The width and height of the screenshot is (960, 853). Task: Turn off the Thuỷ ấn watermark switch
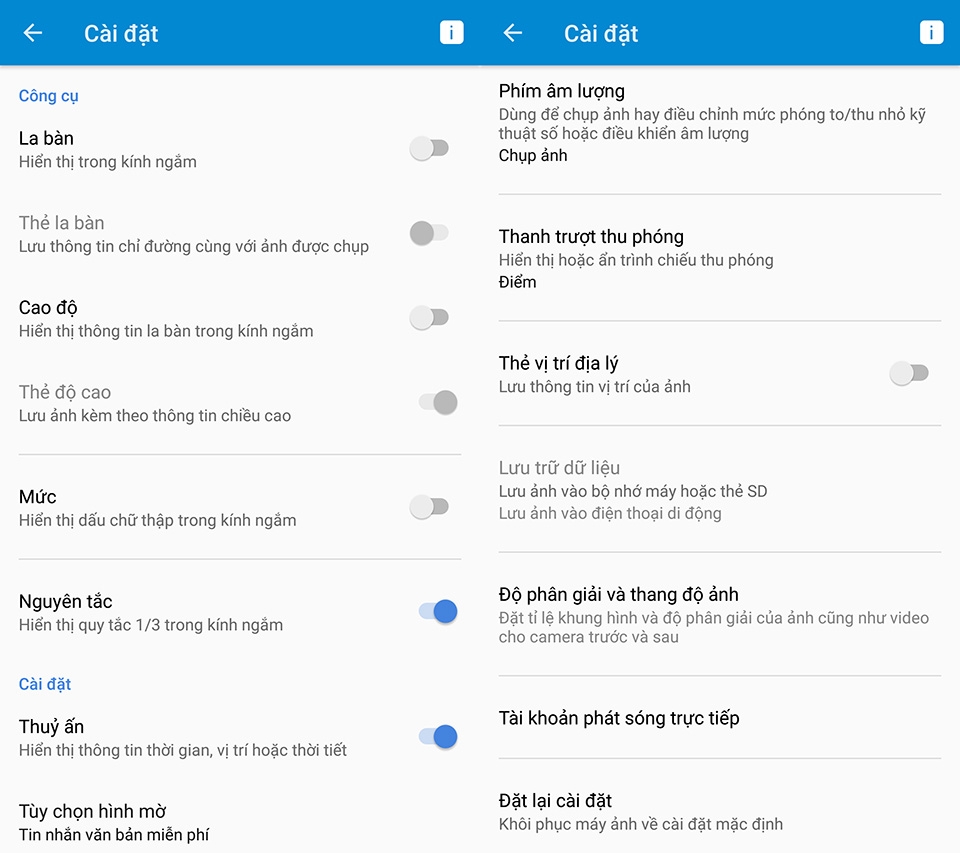click(438, 737)
